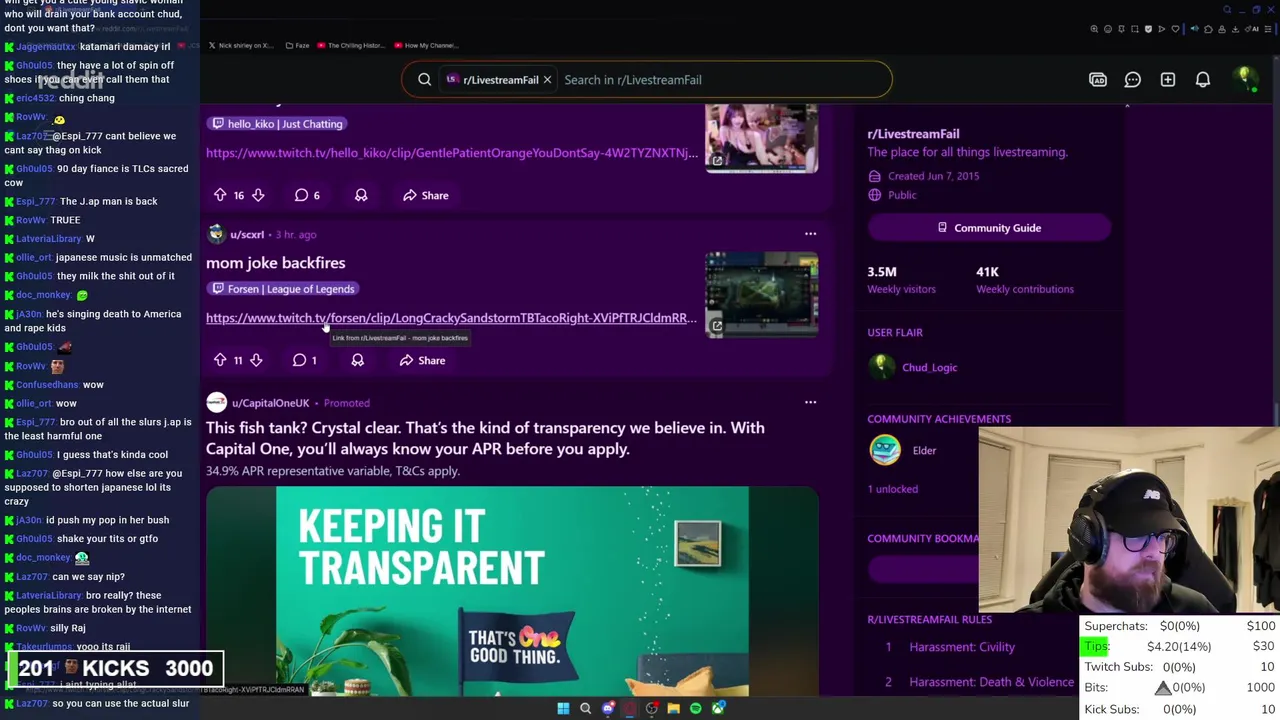This screenshot has width=1280, height=720.
Task: Open the options menu of the mom joke backfires post
Action: [810, 234]
